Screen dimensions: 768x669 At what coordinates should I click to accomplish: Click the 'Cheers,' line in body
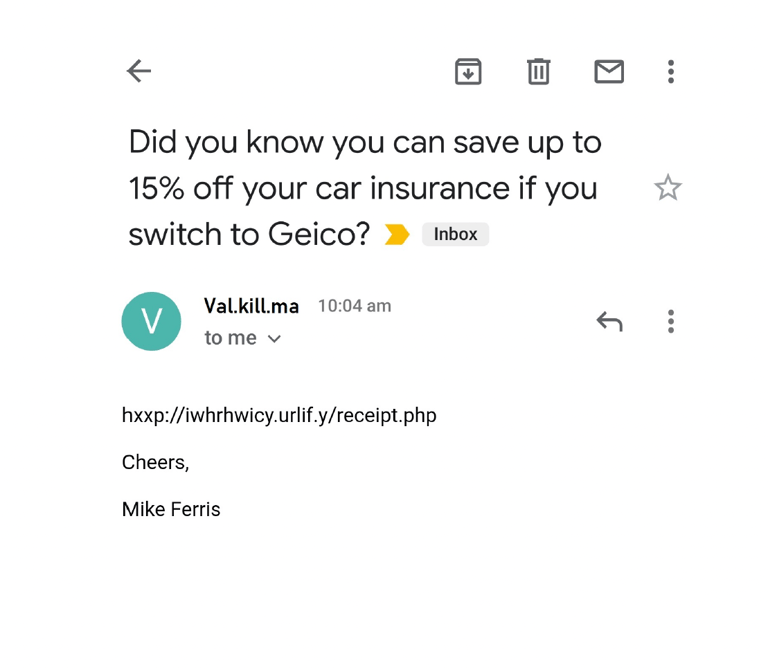155,462
